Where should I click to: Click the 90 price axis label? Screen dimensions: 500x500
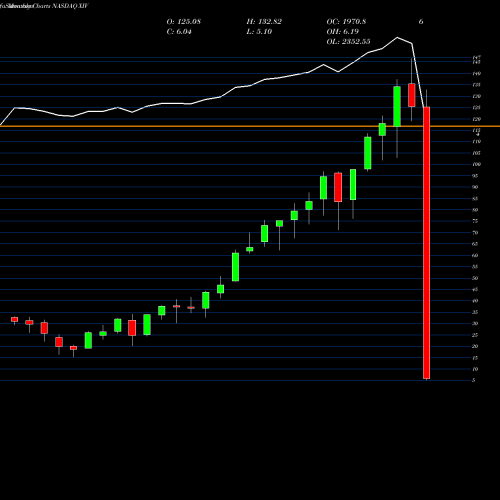(475, 187)
